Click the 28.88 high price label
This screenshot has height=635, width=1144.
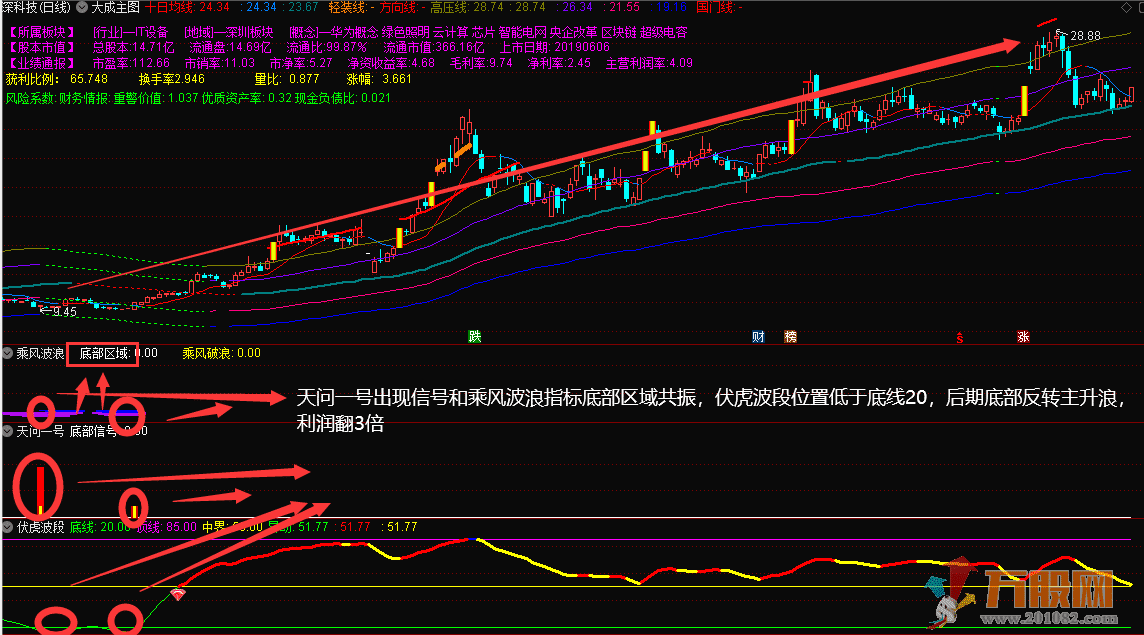pyautogui.click(x=1086, y=36)
